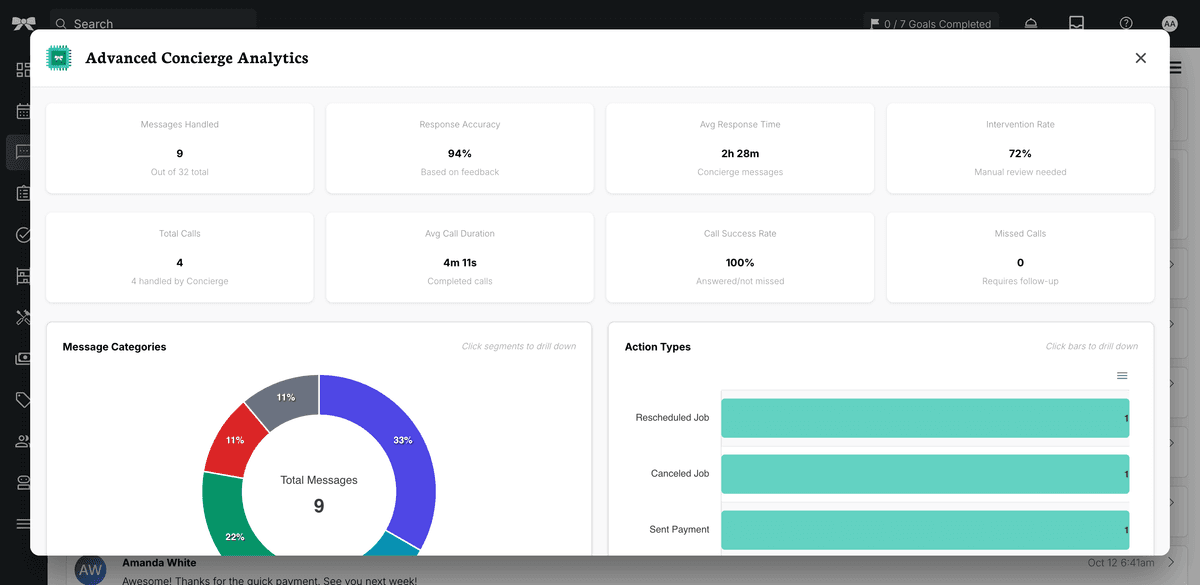This screenshot has height=585, width=1200.
Task: Click the crossed tools icon in the sidebar
Action: (22, 317)
